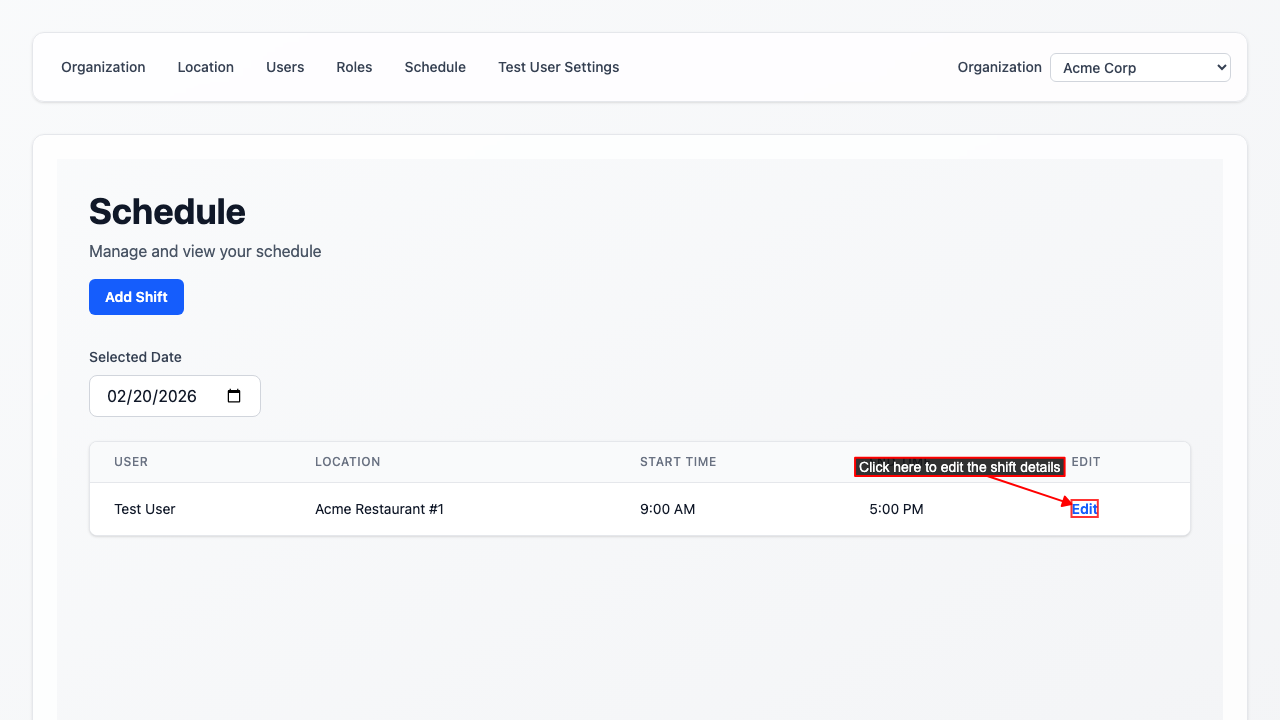Viewport: 1280px width, 720px height.
Task: Click the Edit link for Test User's shift
Action: click(1084, 509)
